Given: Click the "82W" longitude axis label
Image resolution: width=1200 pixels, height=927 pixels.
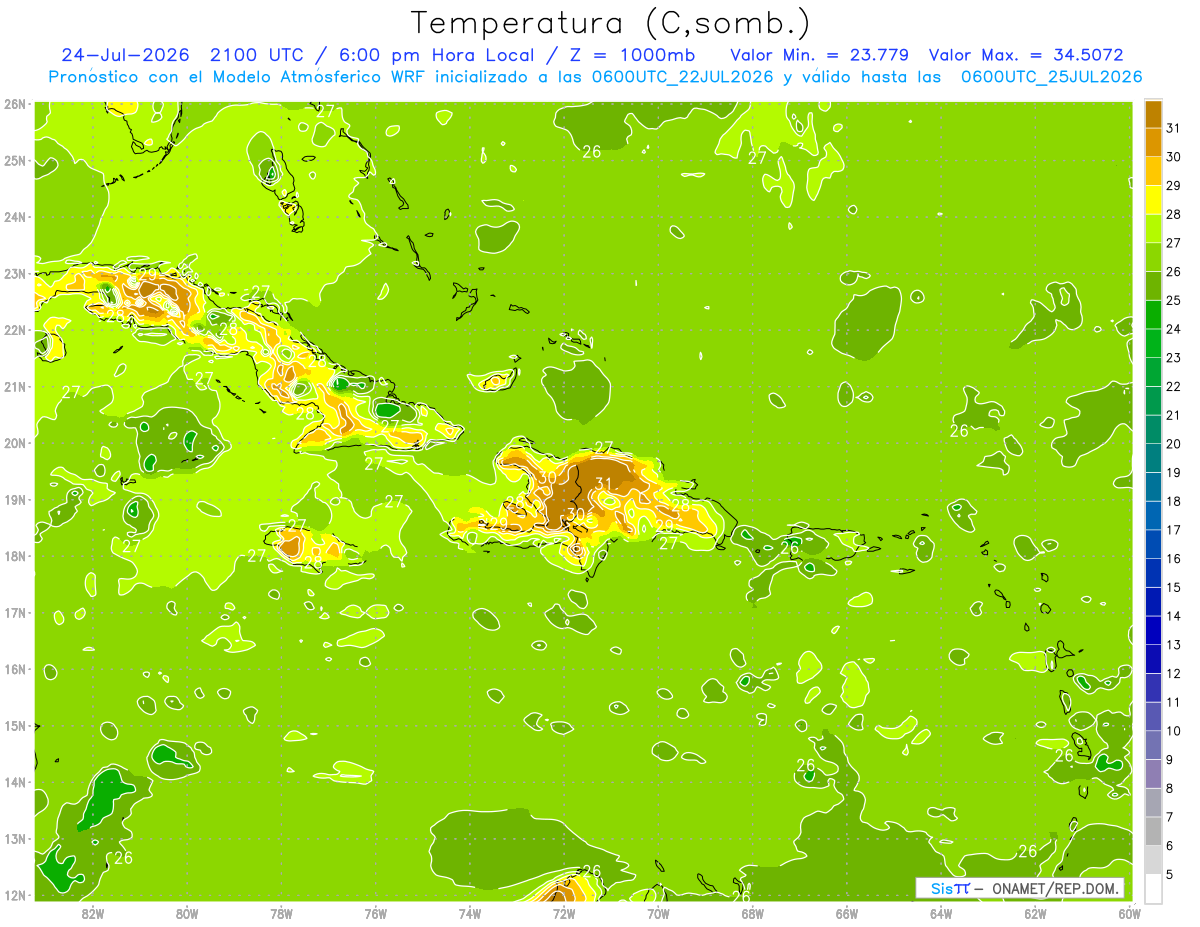Looking at the screenshot, I should (92, 912).
